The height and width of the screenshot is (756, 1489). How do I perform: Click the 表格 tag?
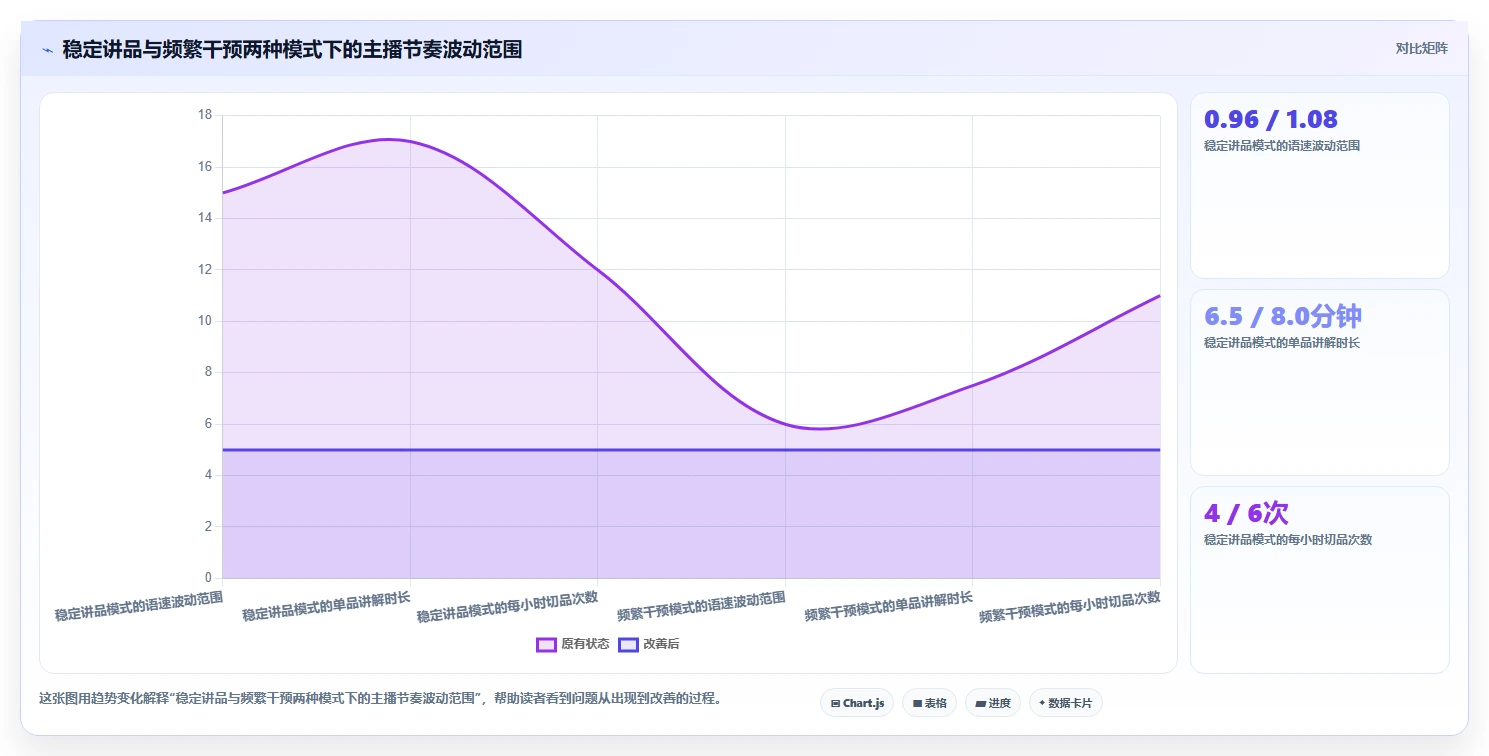click(929, 703)
